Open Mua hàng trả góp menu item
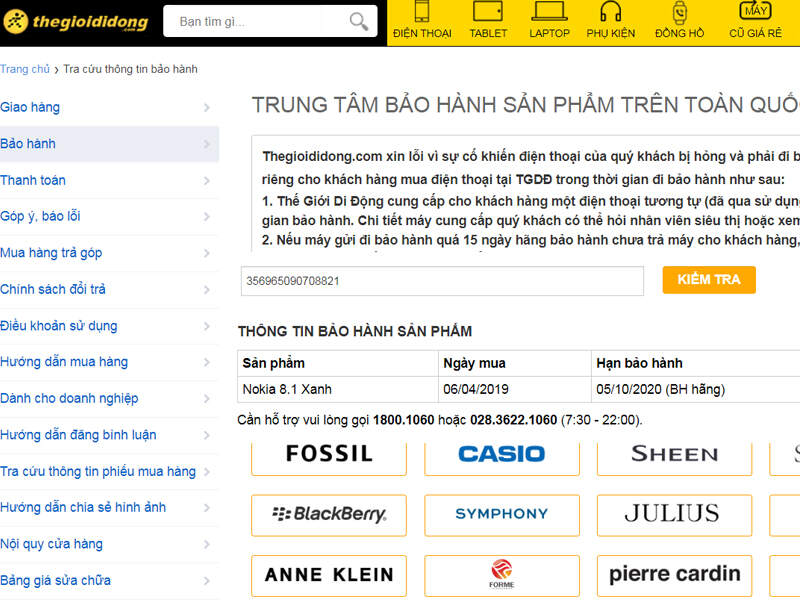Viewport: 800px width, 600px height. tap(52, 253)
